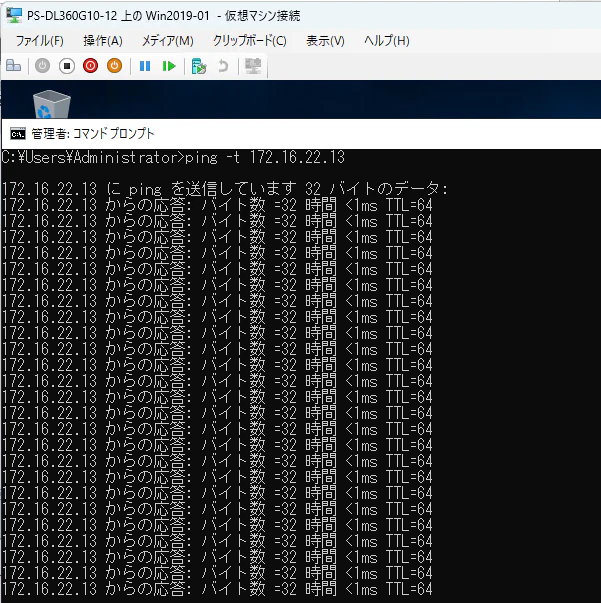Create a checkpoint with toolbar icon
The height and width of the screenshot is (603, 601).
coord(199,66)
